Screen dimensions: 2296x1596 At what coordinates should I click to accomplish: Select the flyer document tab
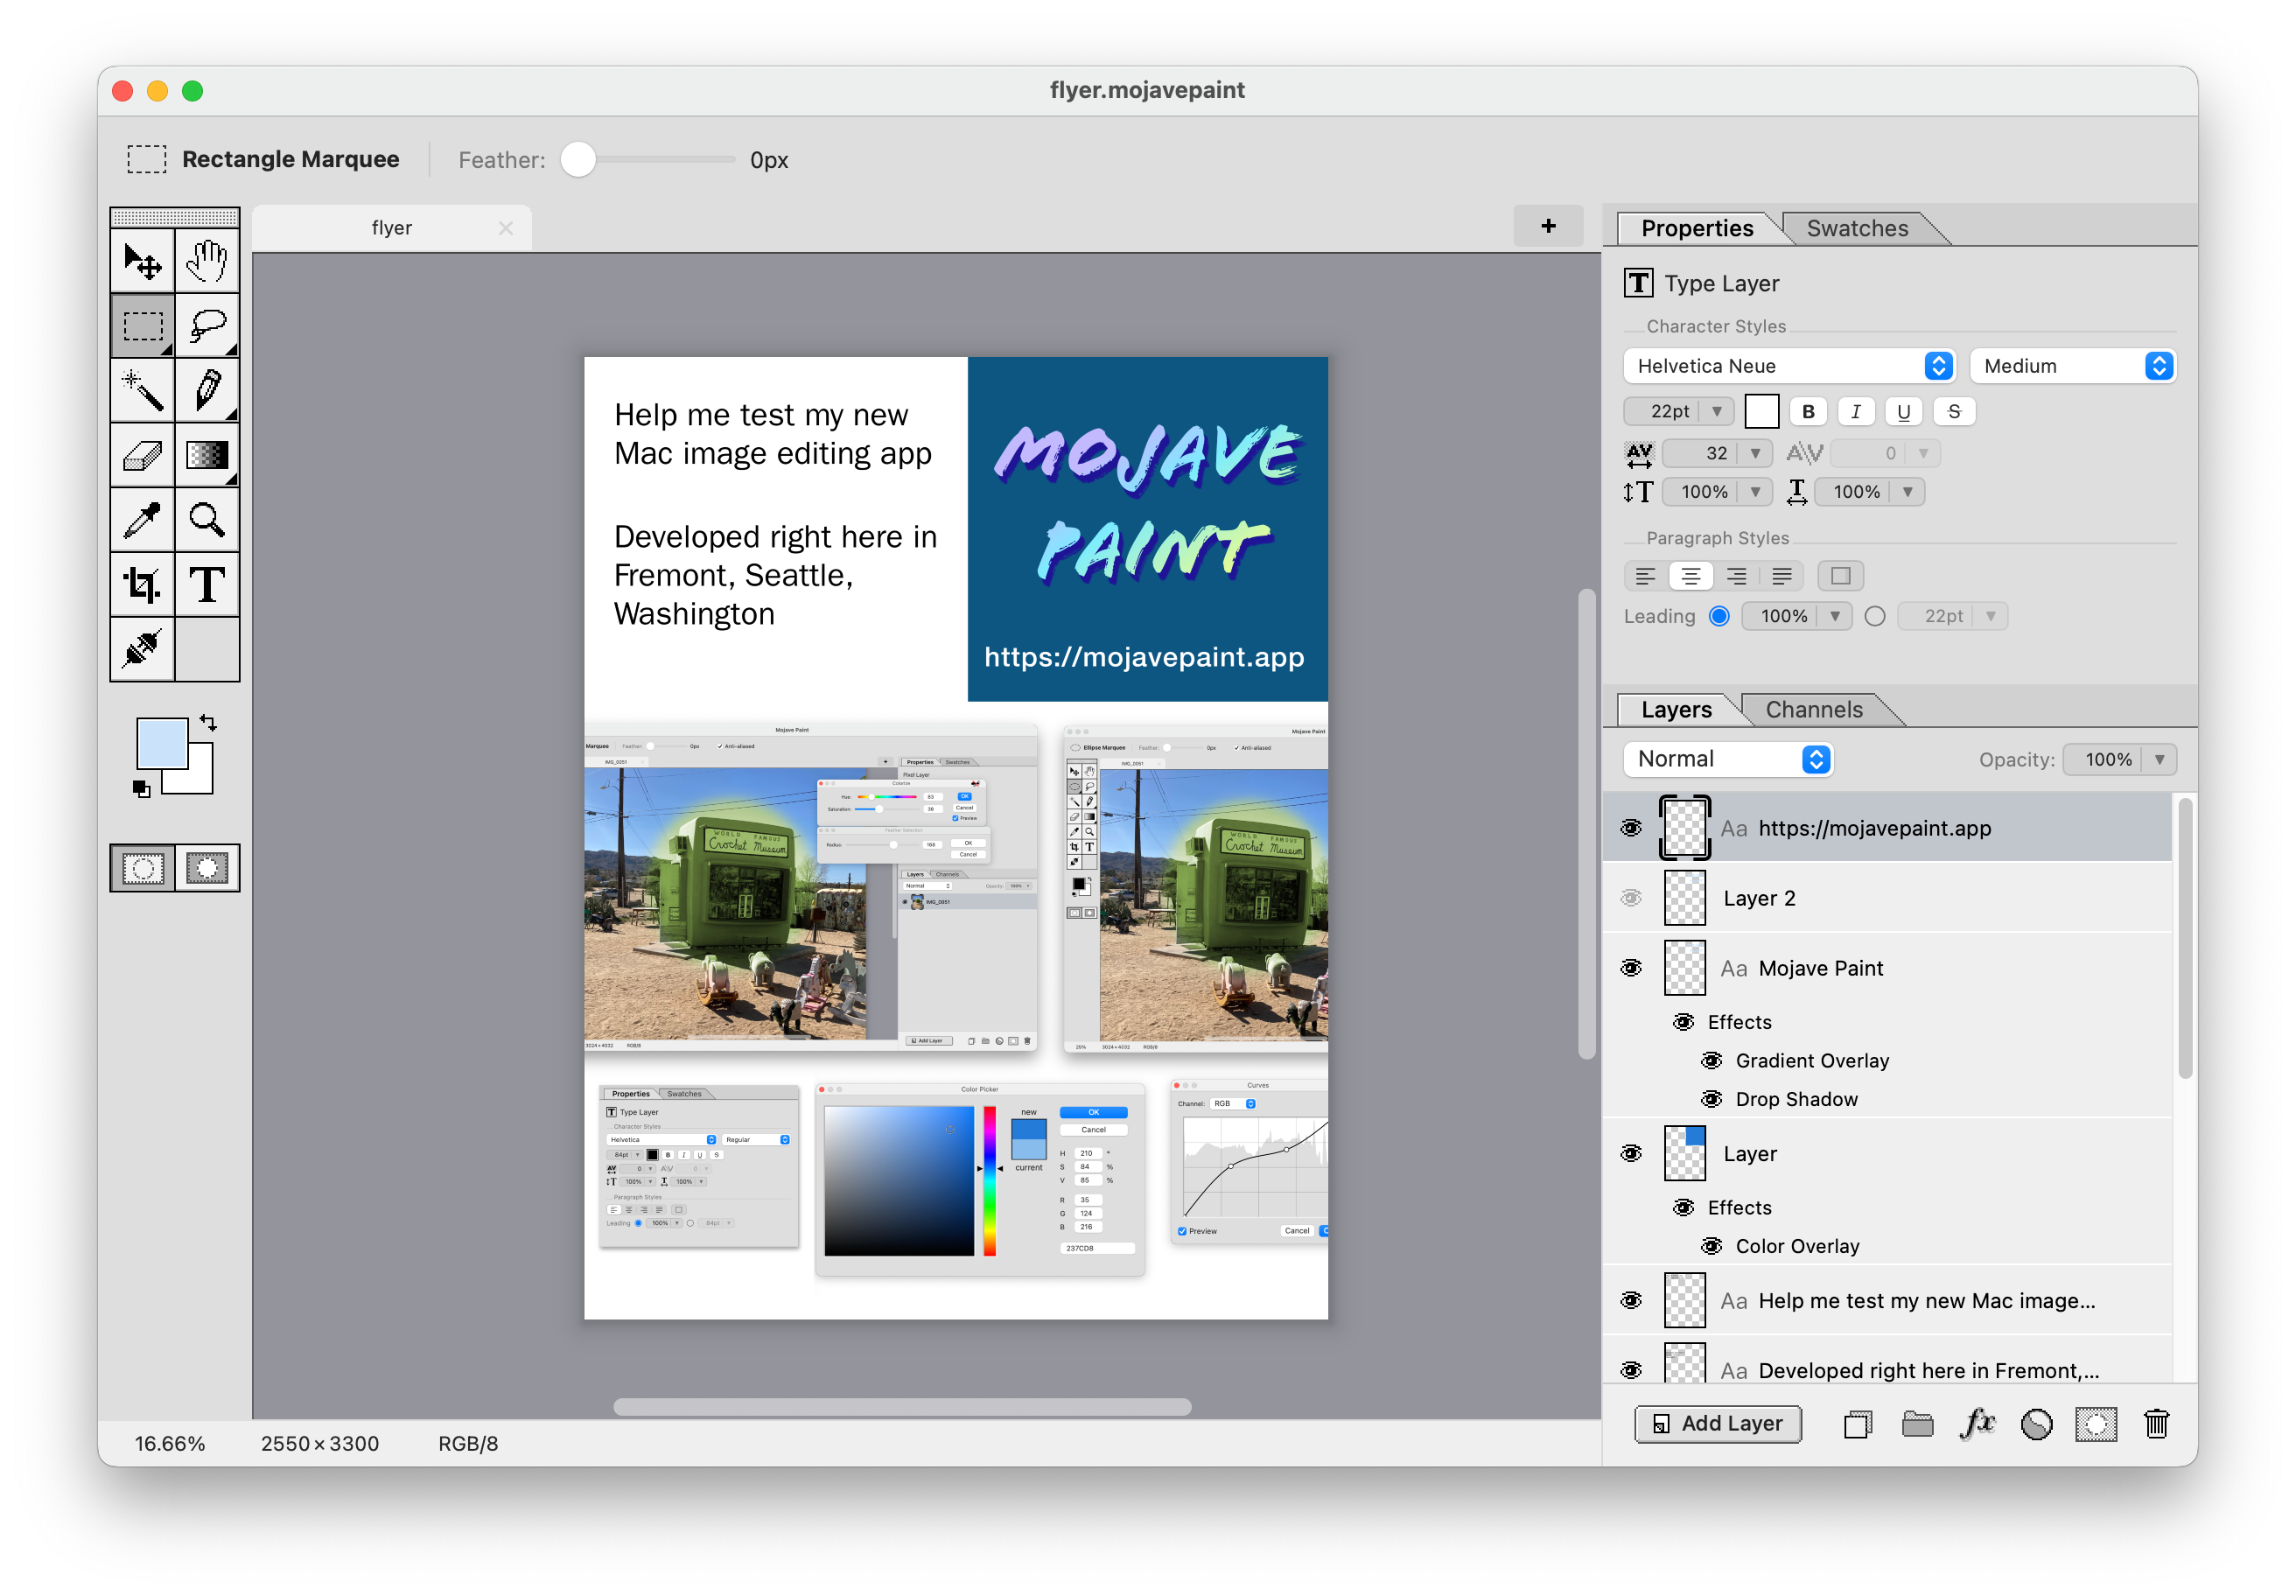(392, 228)
